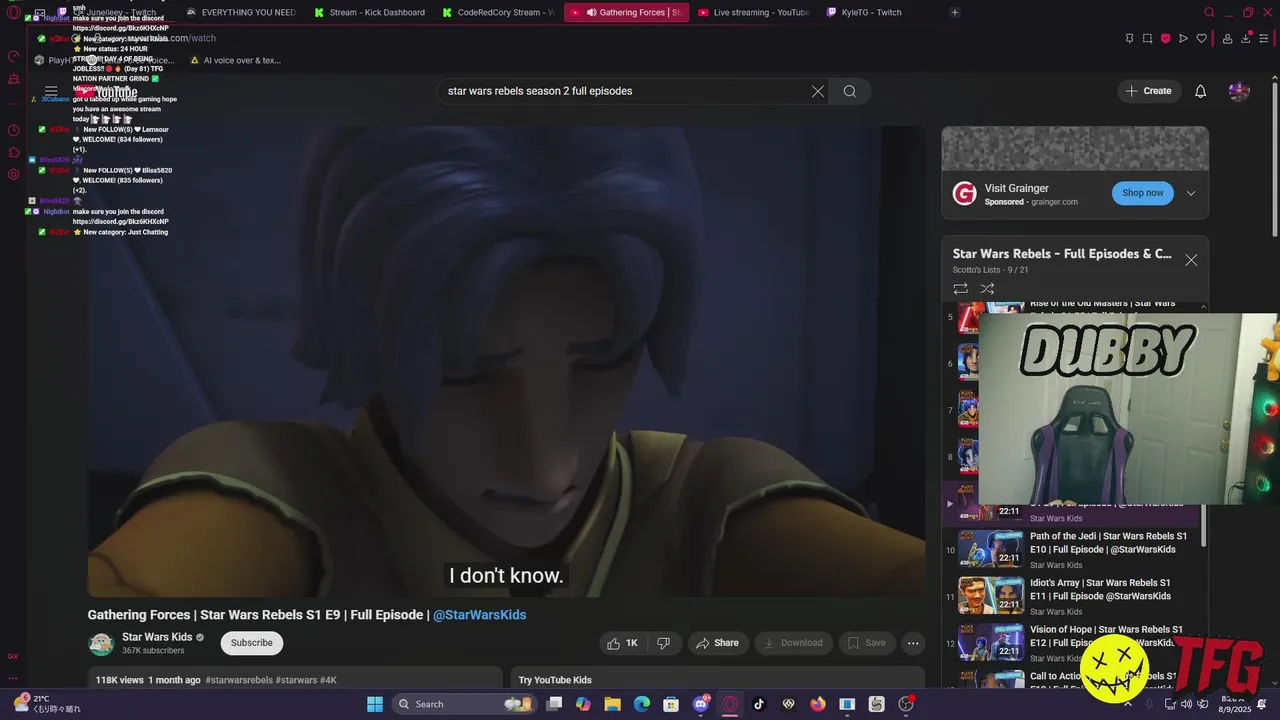This screenshot has width=1280, height=720.
Task: Subscribe to Star Wars Kids channel
Action: click(x=252, y=643)
